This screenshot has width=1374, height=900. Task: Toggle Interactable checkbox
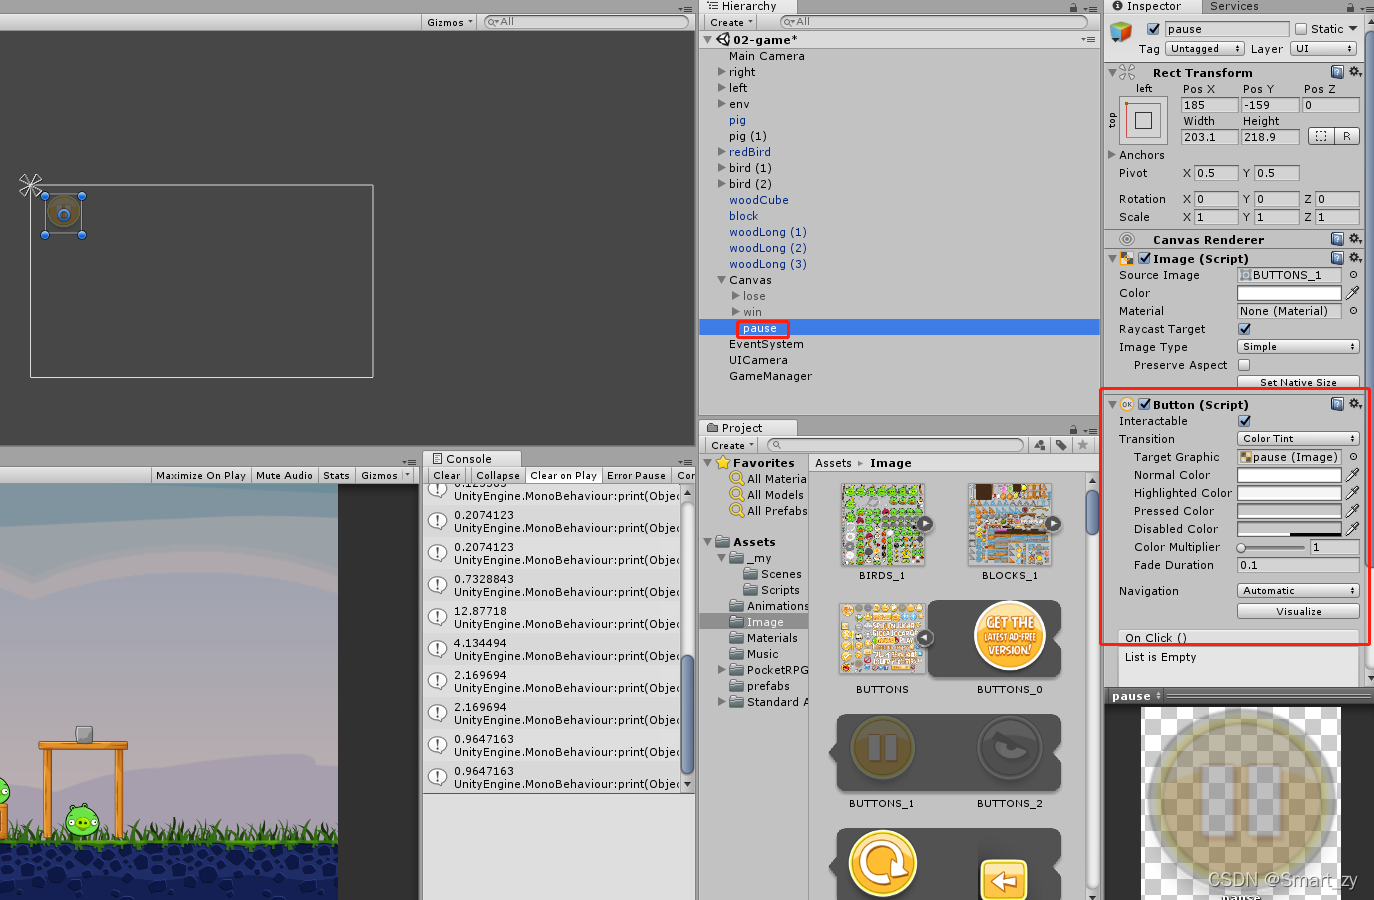[1244, 421]
